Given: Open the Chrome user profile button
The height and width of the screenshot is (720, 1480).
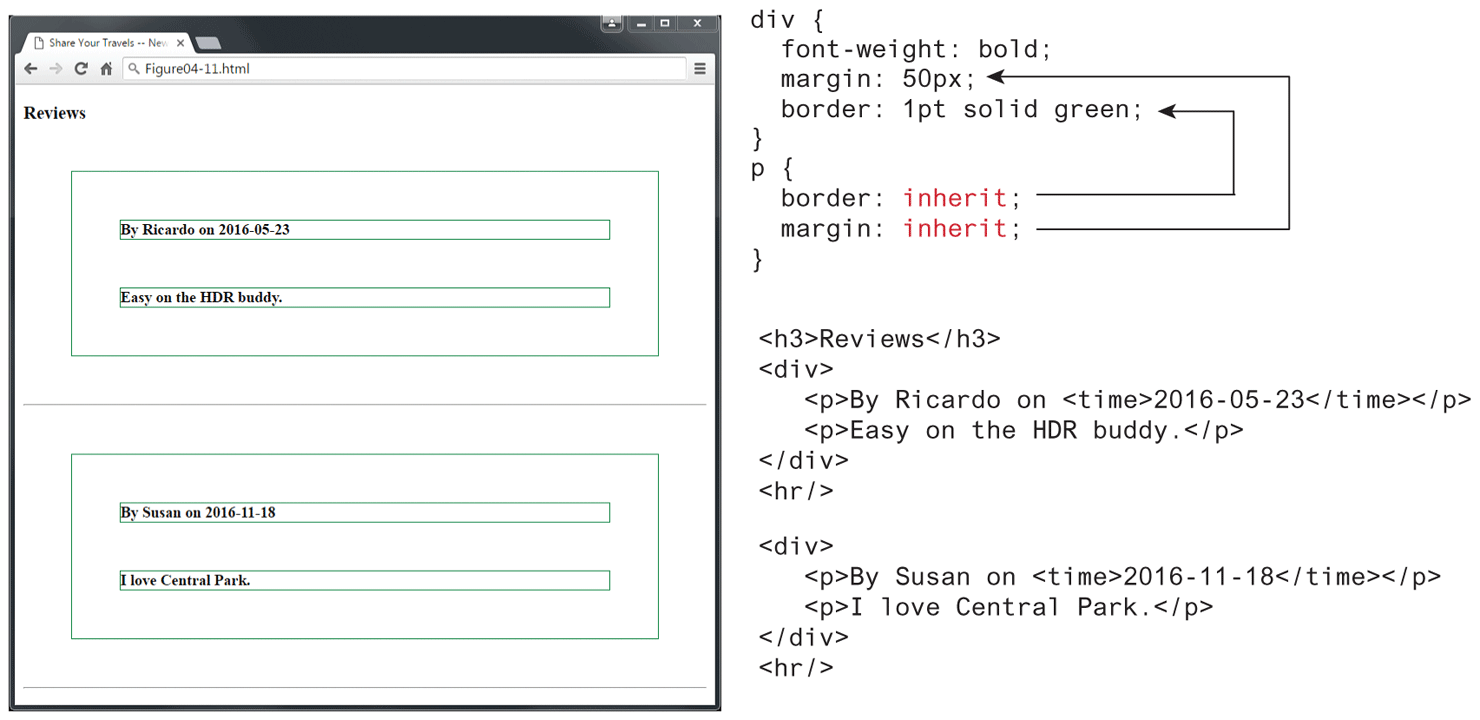Looking at the screenshot, I should click(612, 23).
